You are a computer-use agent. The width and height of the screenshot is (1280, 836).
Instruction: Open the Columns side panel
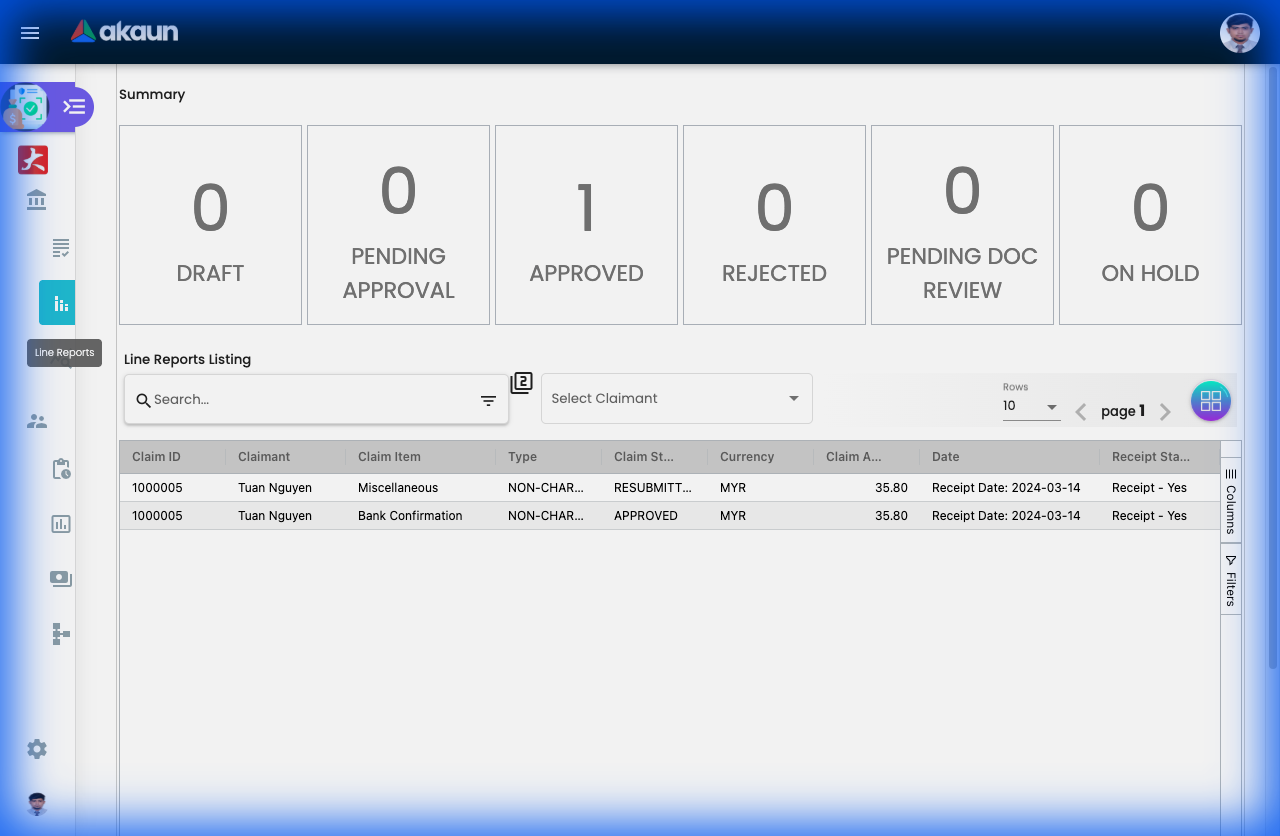(x=1230, y=498)
